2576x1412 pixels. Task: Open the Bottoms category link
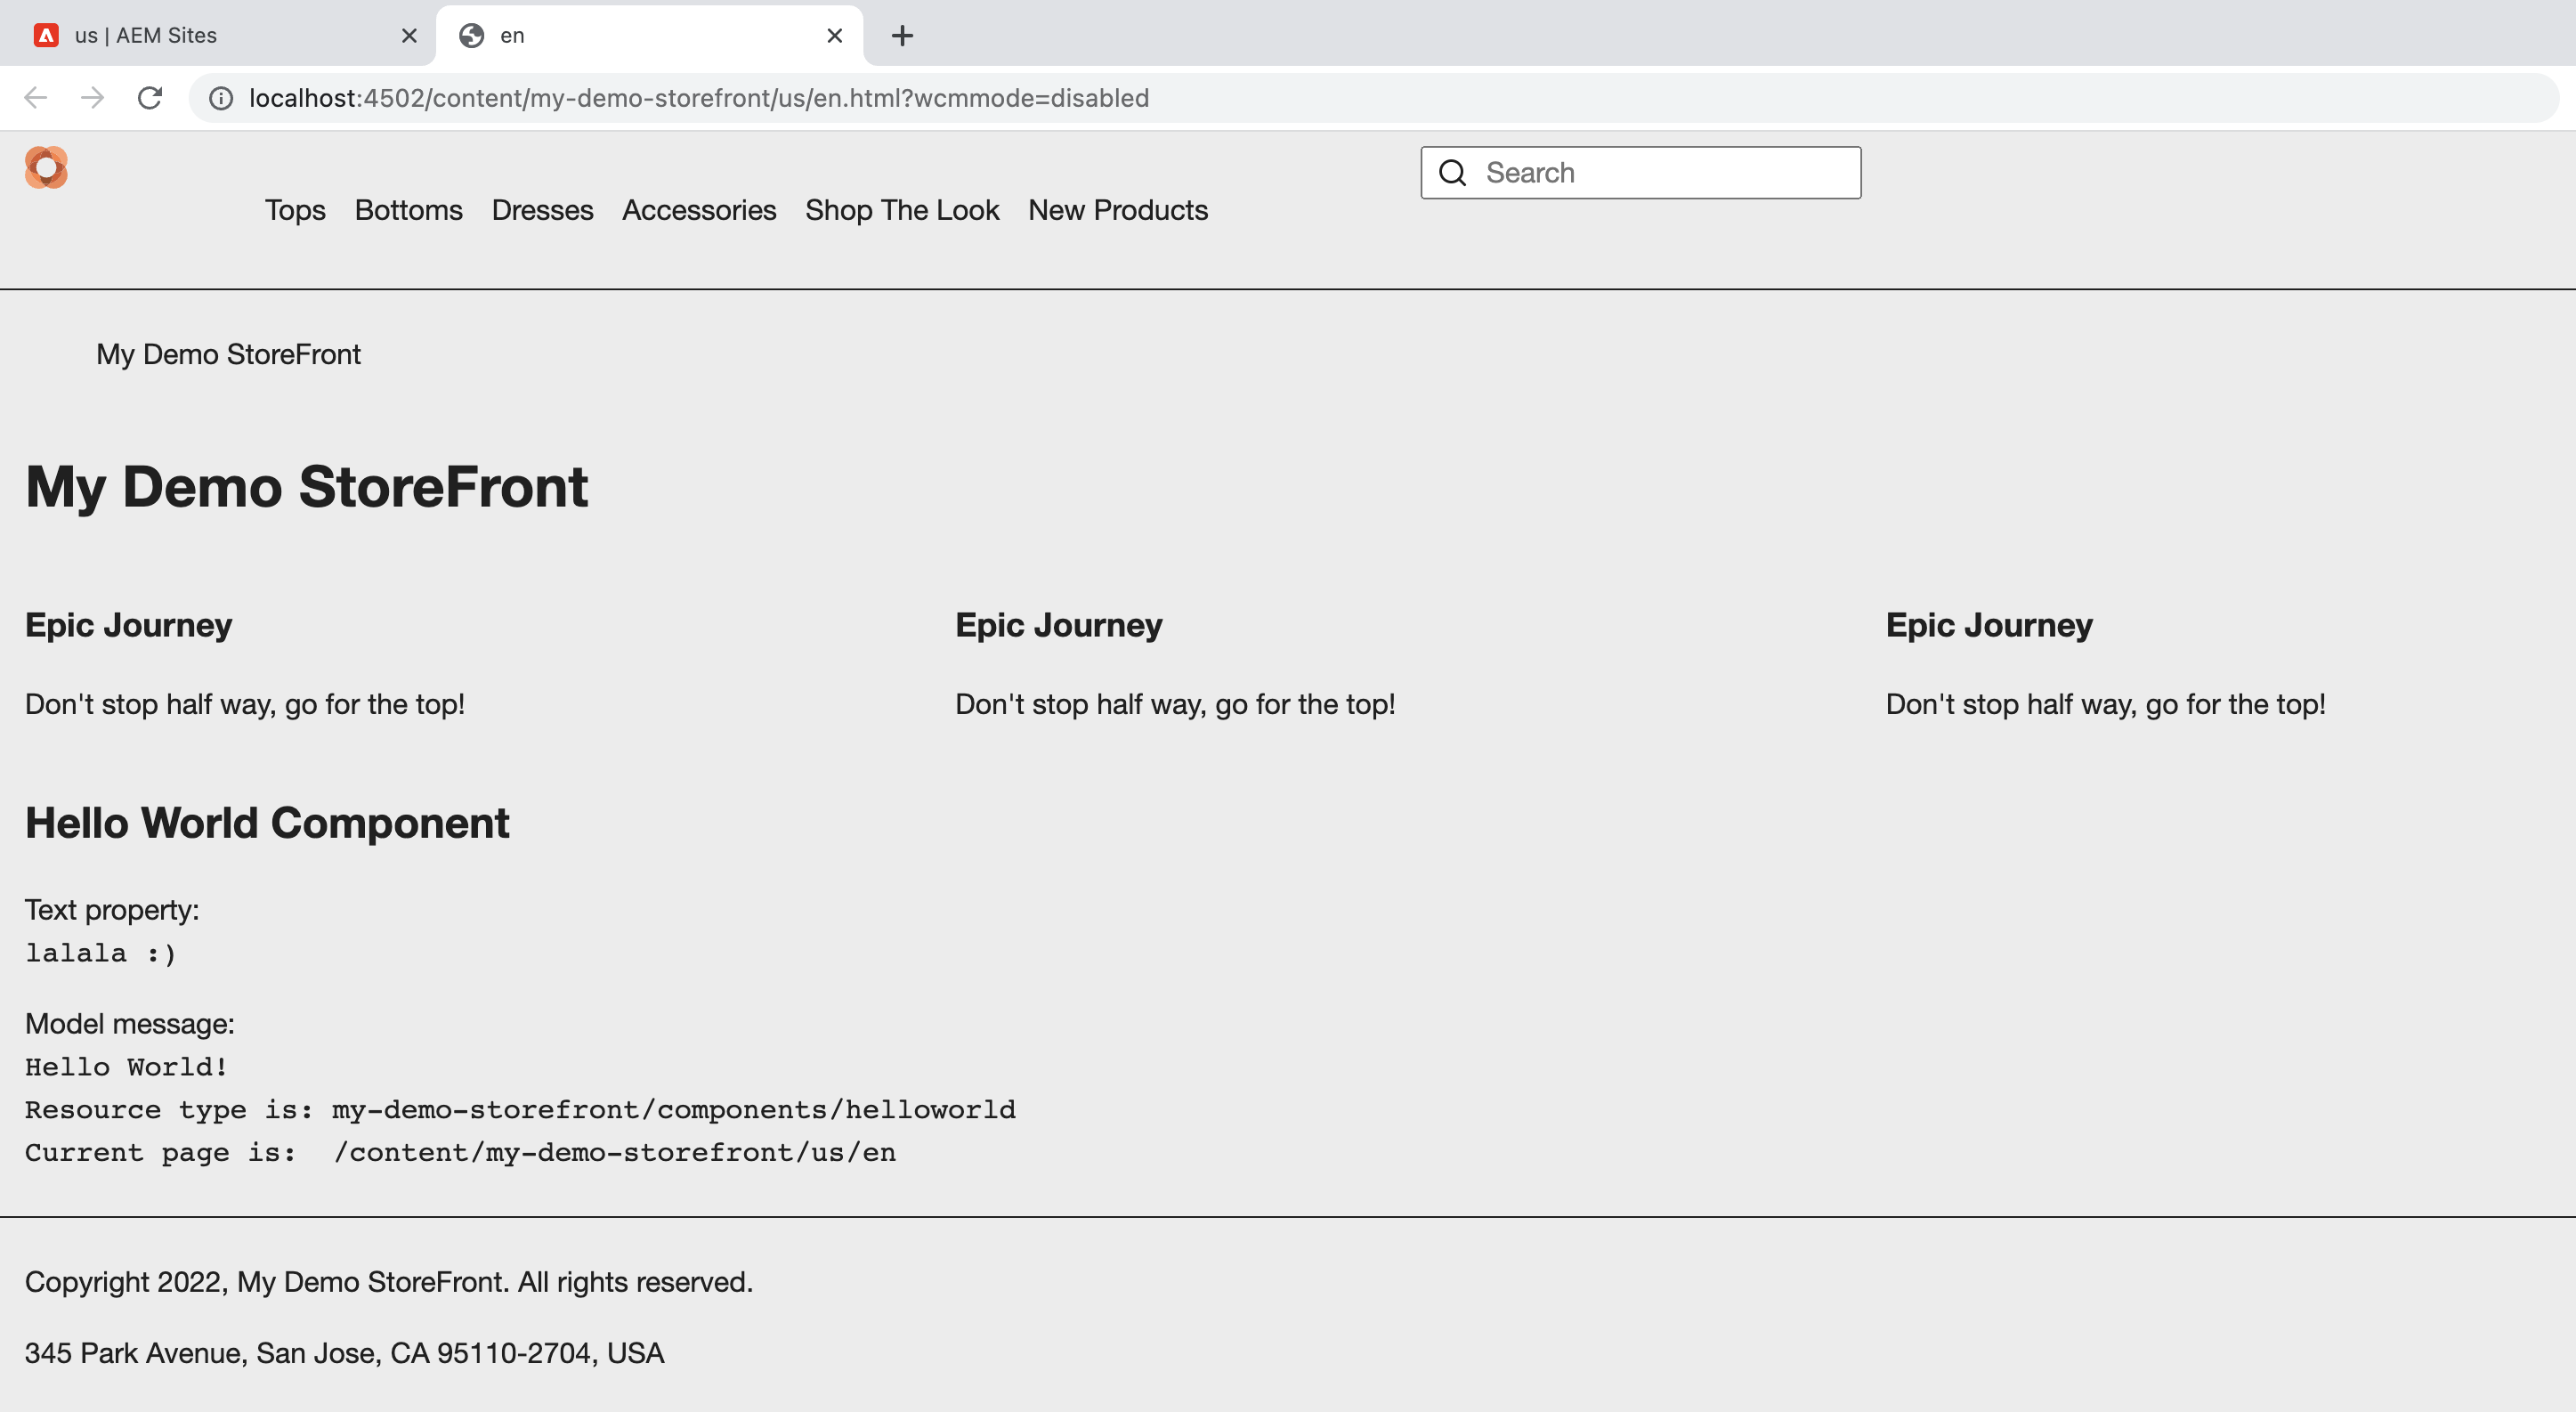(x=408, y=210)
